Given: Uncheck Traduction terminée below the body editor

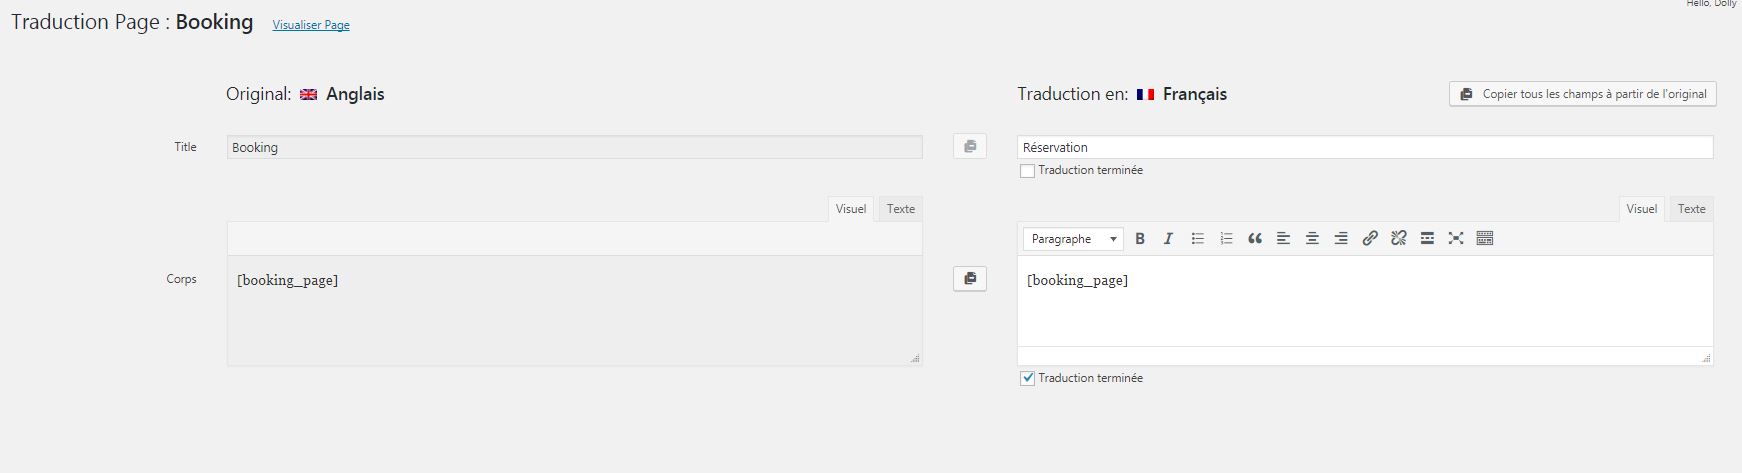Looking at the screenshot, I should [1027, 379].
